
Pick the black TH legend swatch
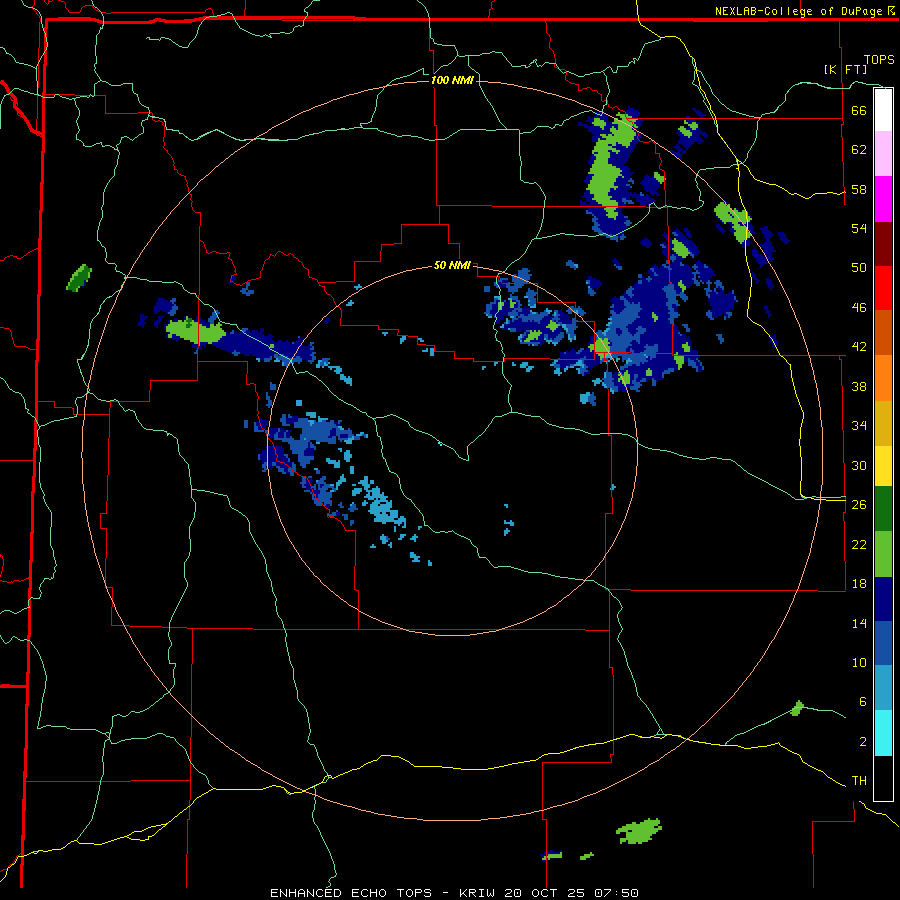(883, 778)
